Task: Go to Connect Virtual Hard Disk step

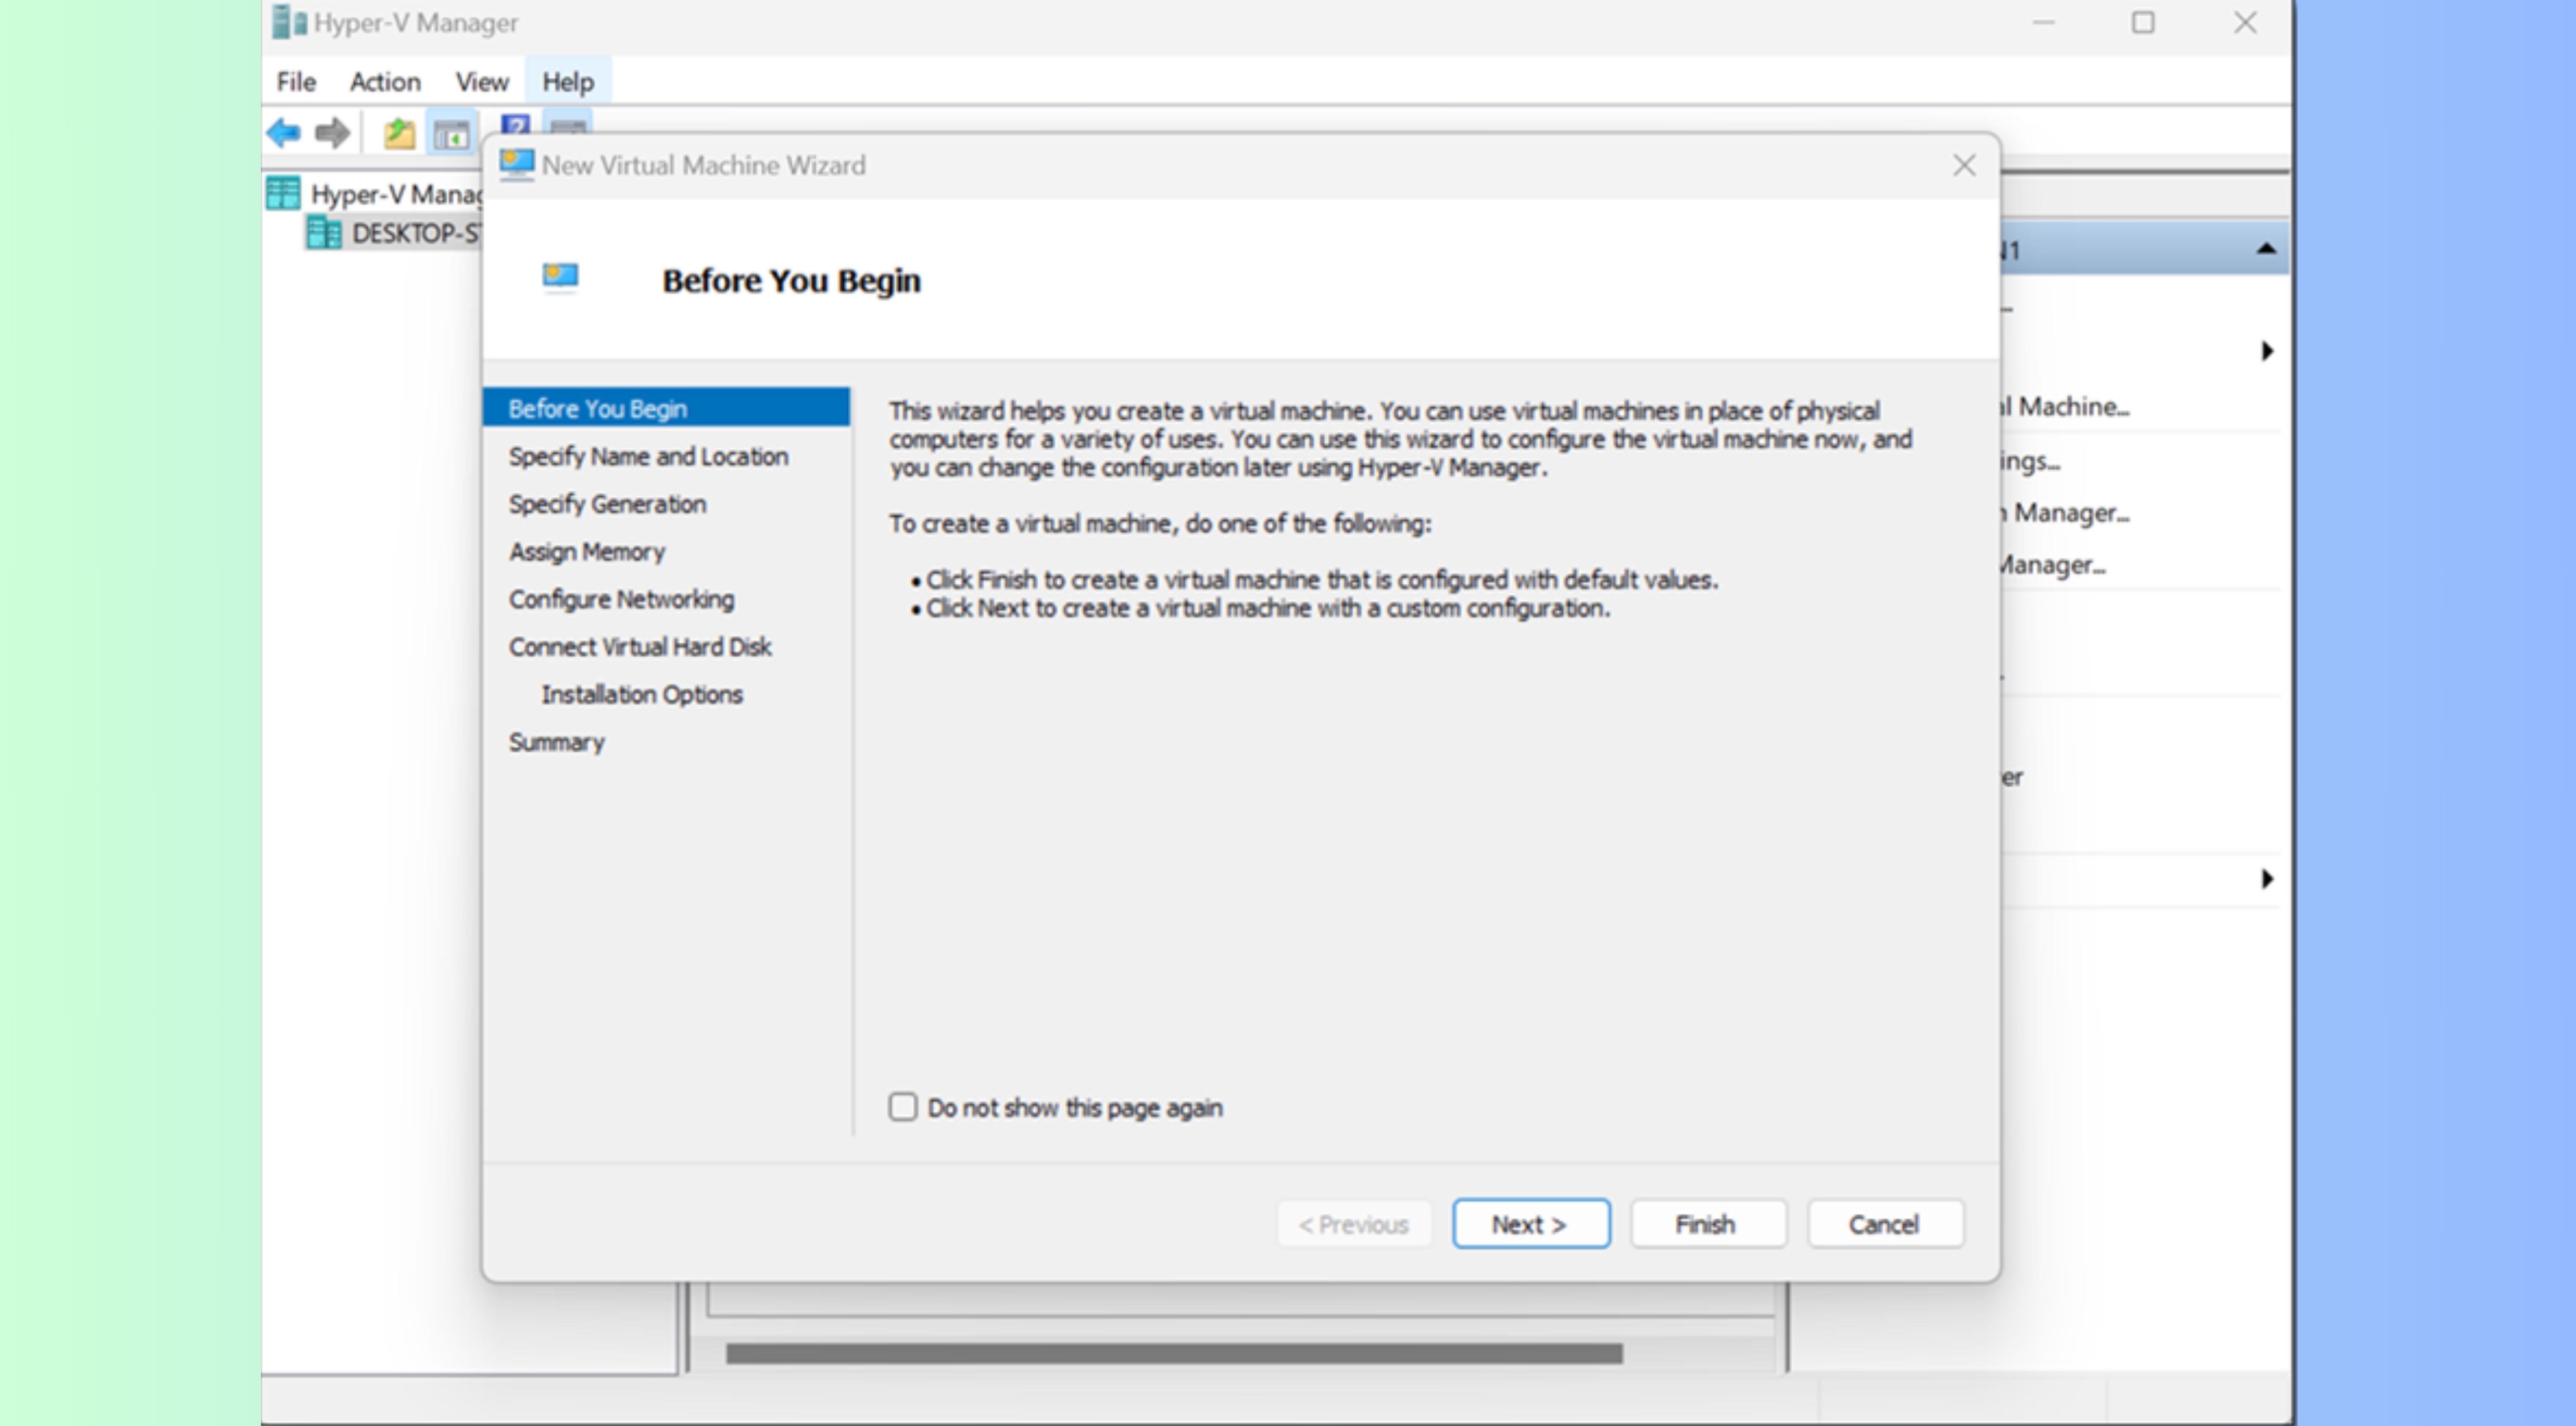Action: (x=640, y=647)
